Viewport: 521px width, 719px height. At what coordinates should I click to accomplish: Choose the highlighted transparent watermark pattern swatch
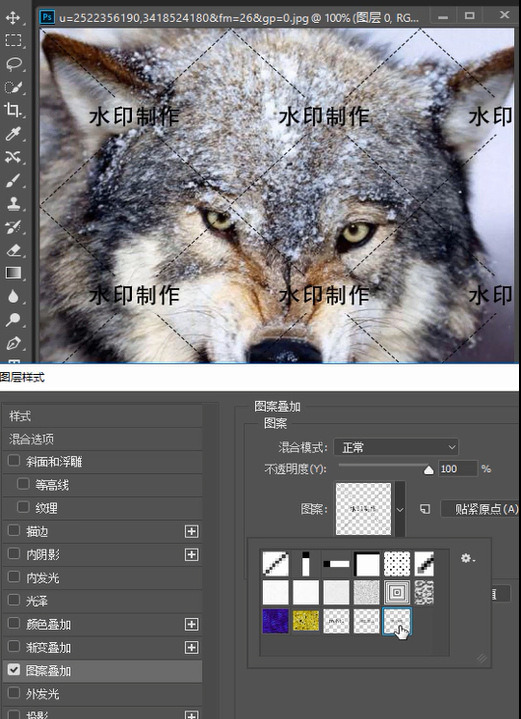point(397,621)
